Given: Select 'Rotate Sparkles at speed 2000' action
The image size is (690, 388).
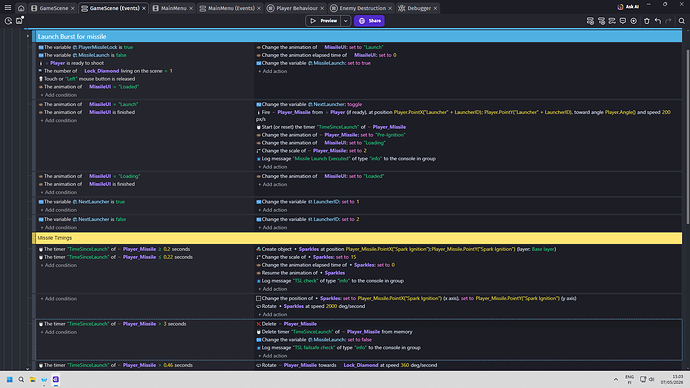Looking at the screenshot, I should pyautogui.click(x=311, y=306).
